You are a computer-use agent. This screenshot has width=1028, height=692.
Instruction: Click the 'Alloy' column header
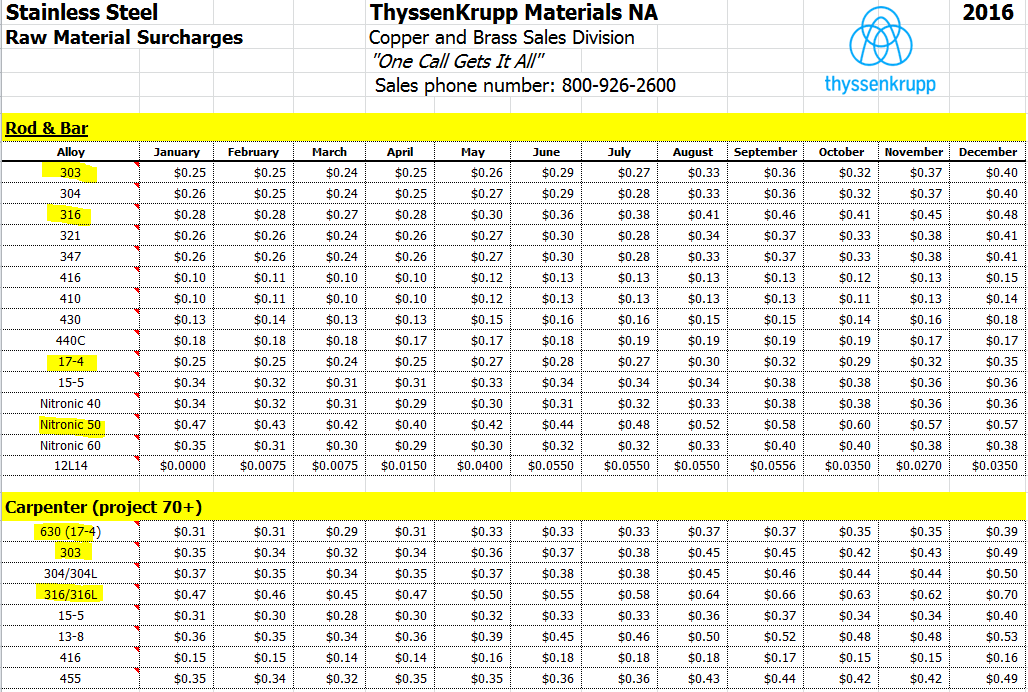[70, 151]
